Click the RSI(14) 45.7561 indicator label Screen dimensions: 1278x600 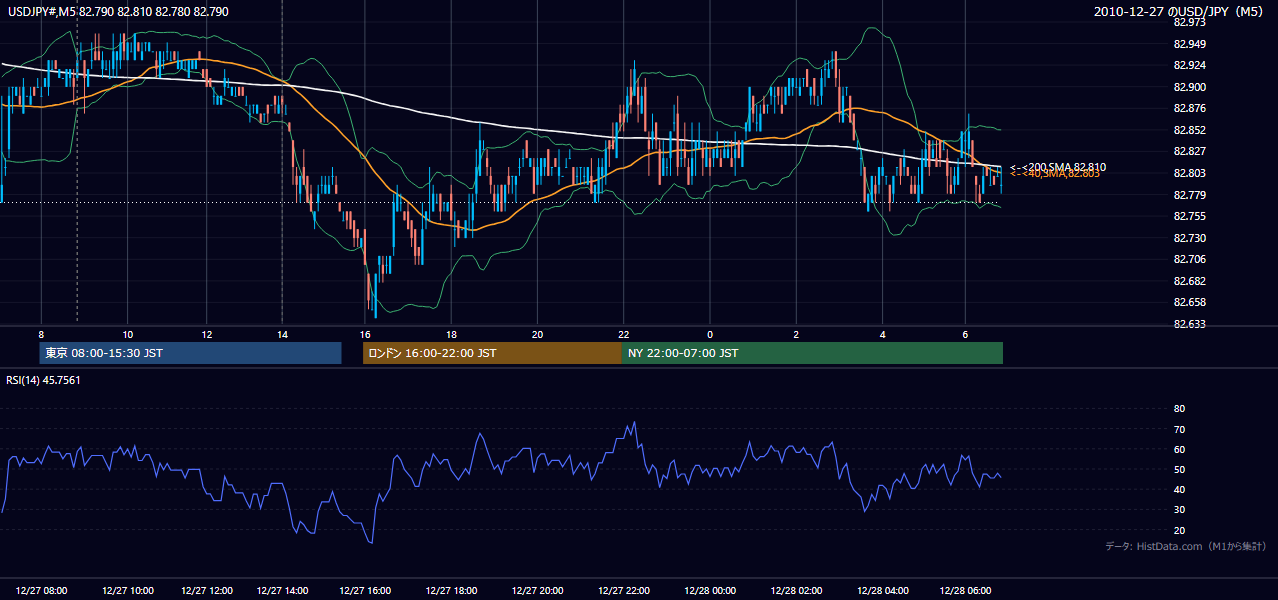[43, 380]
